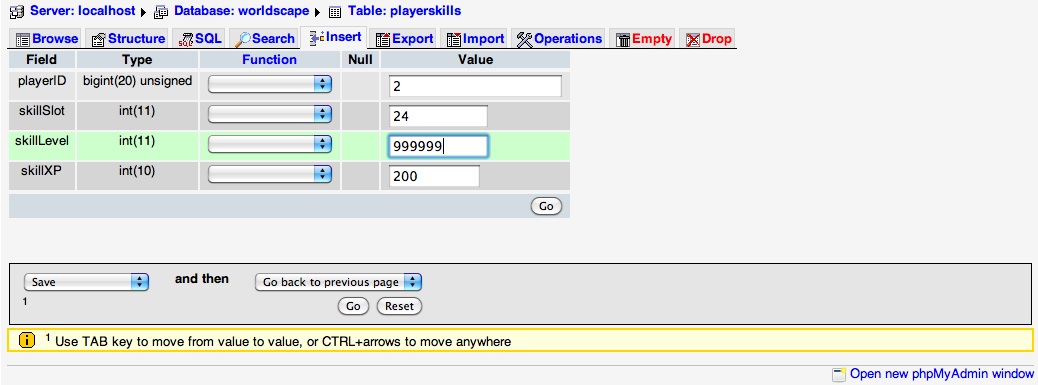Click the Browse tab icon
This screenshot has height=385, width=1038.
(23, 40)
